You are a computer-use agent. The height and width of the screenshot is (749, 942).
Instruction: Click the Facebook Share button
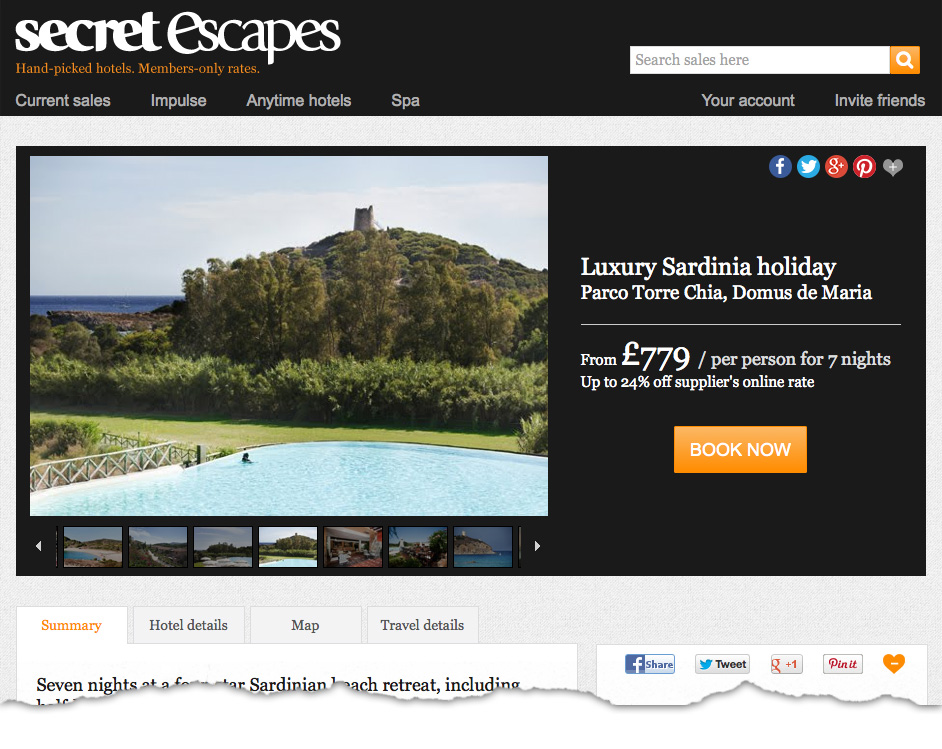(649, 664)
